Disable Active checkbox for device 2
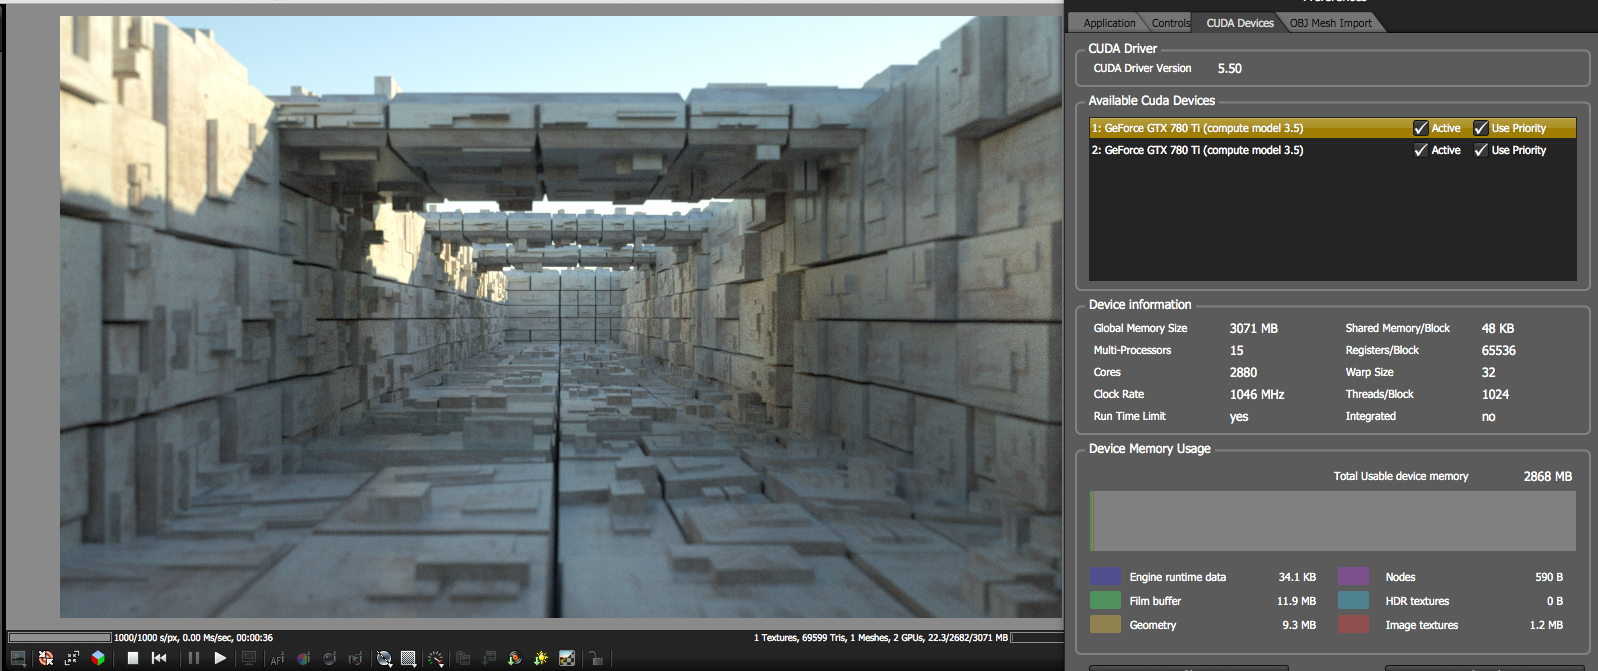The width and height of the screenshot is (1598, 671). [1420, 150]
